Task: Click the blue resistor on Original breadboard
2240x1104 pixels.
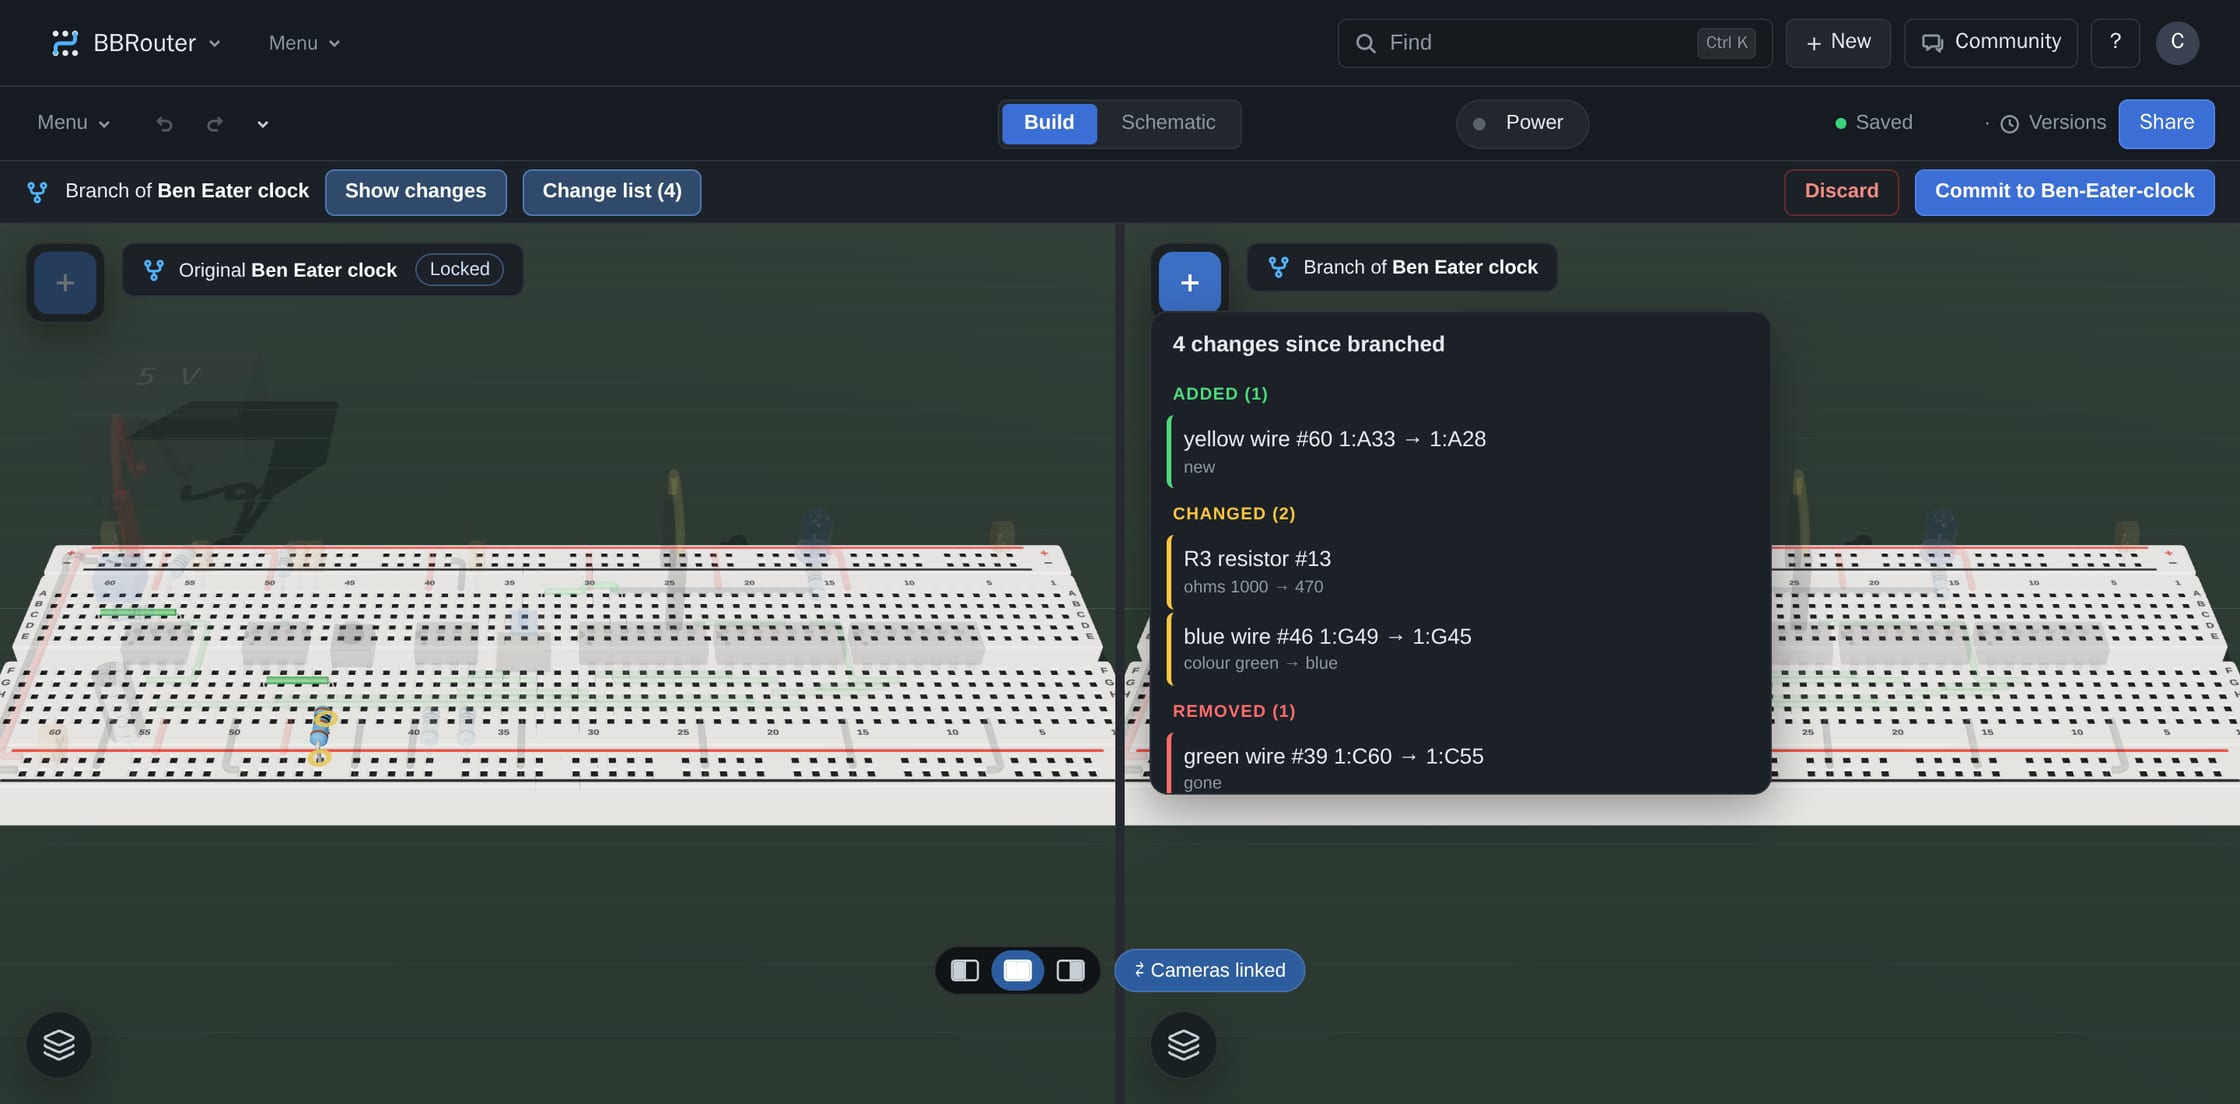Action: [x=321, y=737]
